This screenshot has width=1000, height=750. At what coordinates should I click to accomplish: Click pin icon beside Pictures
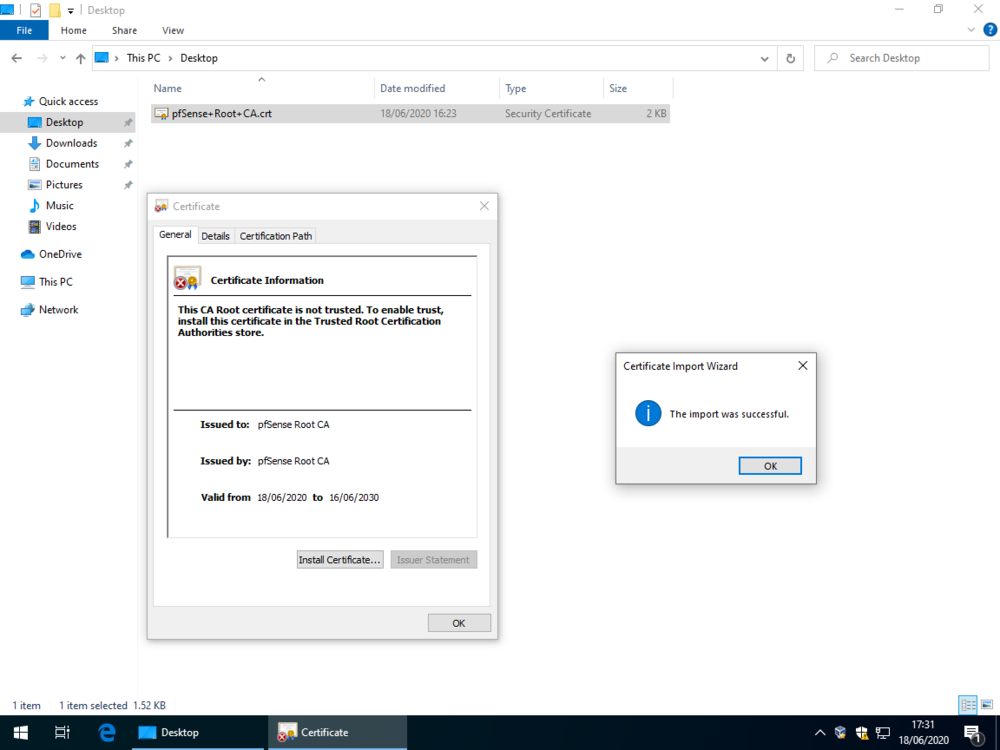click(x=128, y=185)
